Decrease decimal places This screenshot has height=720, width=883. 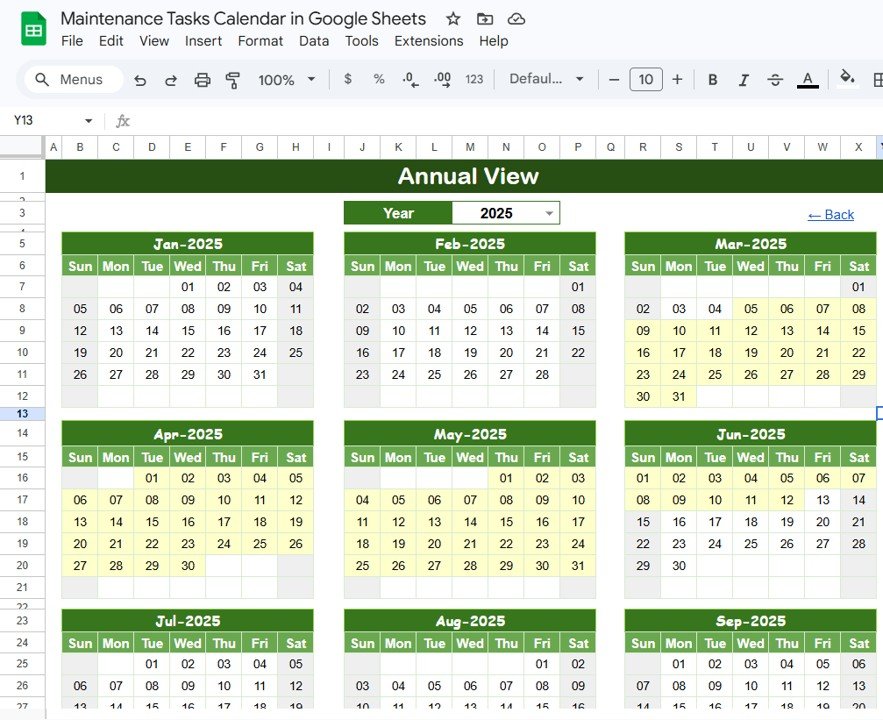coord(411,79)
